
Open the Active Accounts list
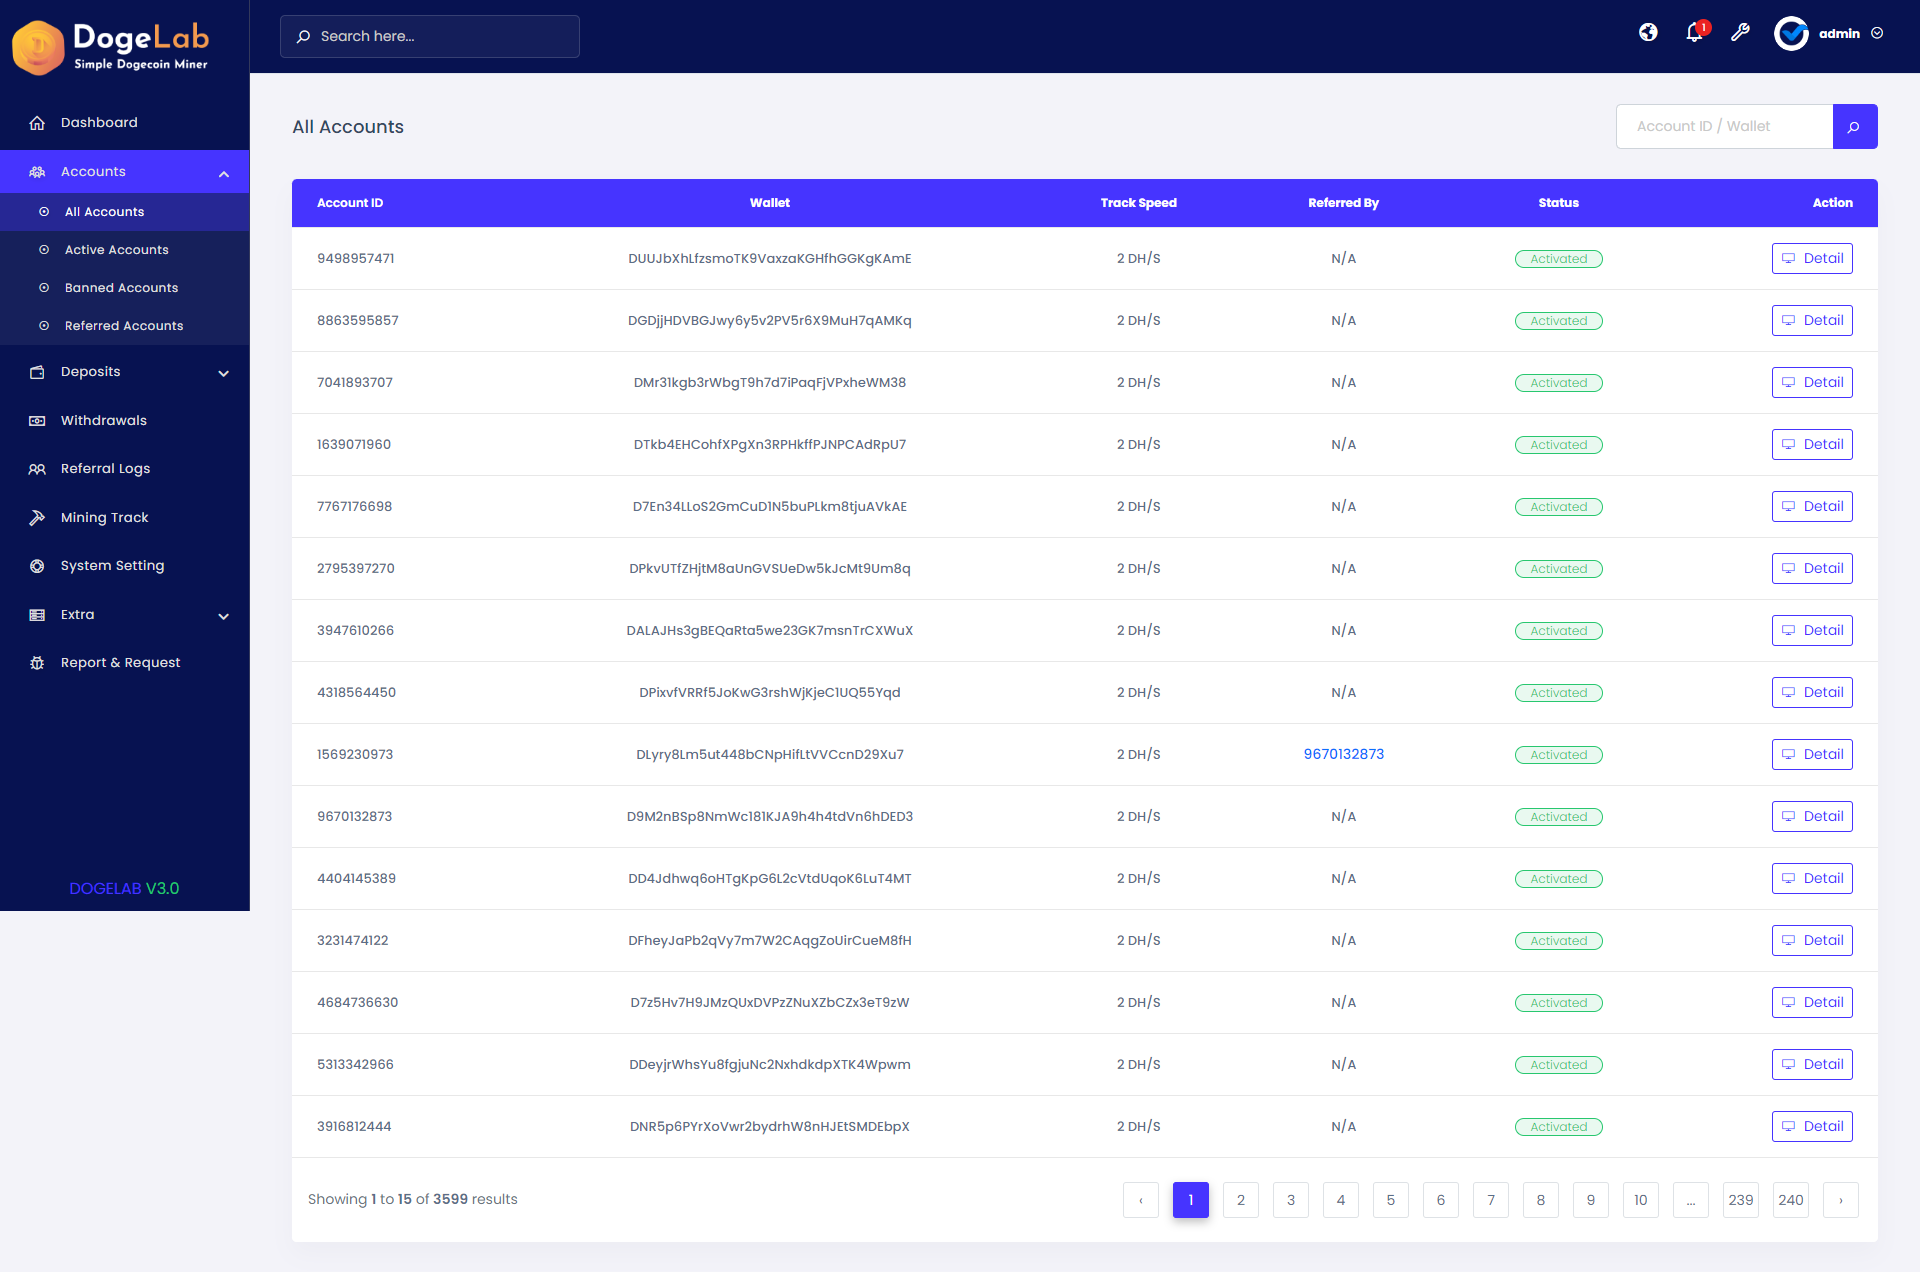(117, 249)
